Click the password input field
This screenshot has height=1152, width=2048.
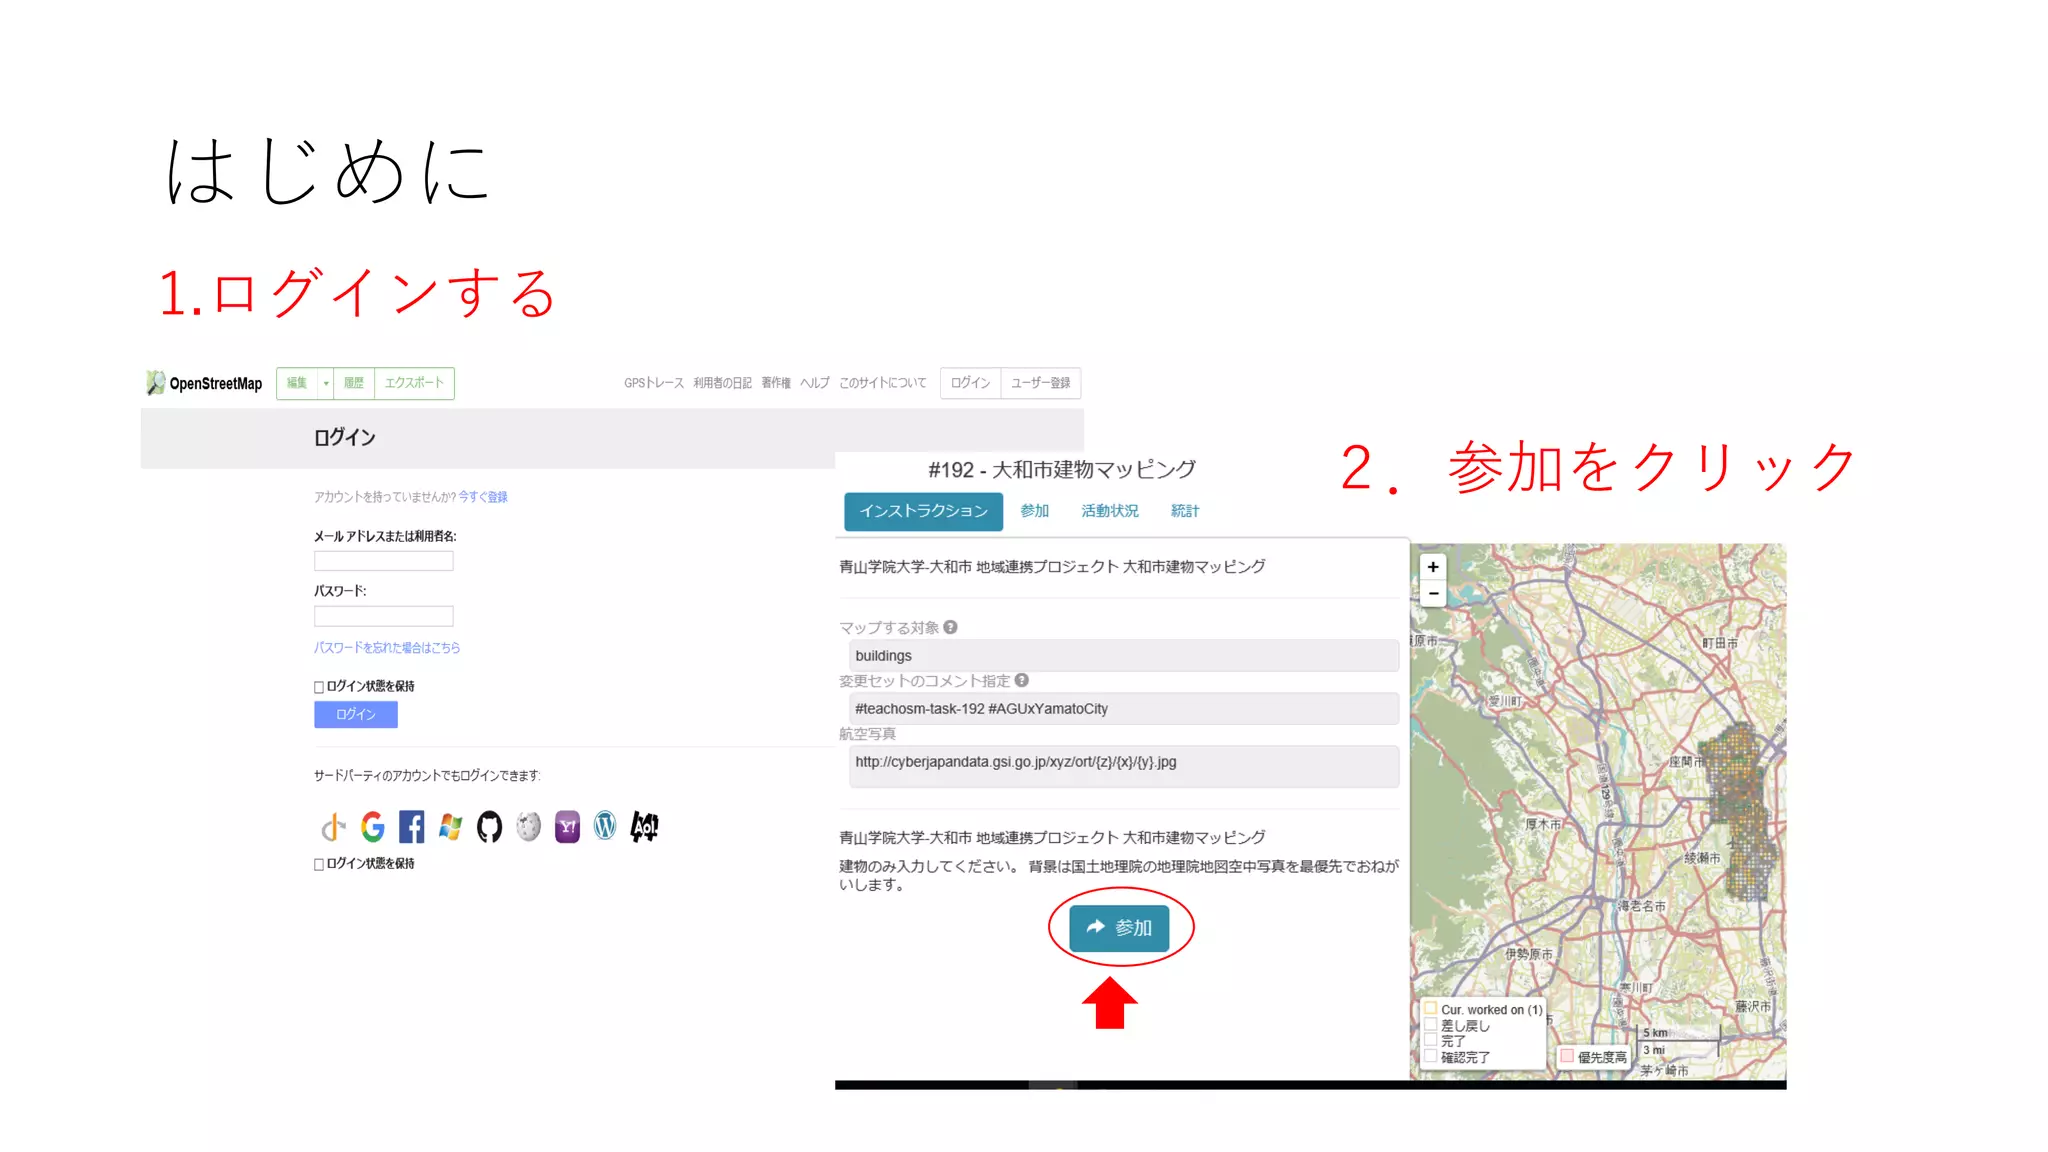[384, 616]
